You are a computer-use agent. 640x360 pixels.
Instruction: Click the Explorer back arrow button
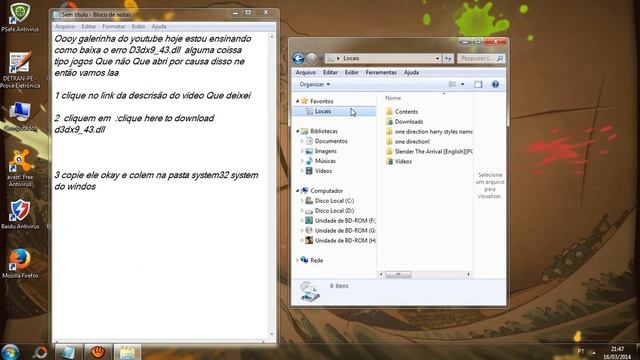click(298, 58)
